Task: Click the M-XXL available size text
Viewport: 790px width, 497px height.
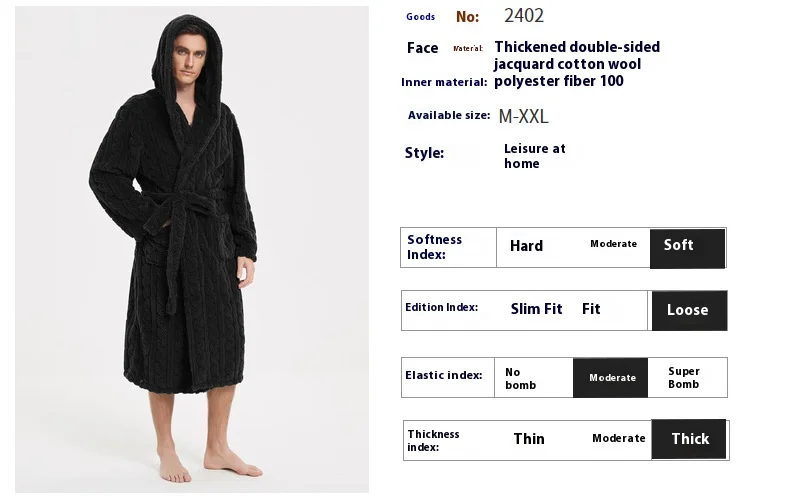Action: pos(523,116)
